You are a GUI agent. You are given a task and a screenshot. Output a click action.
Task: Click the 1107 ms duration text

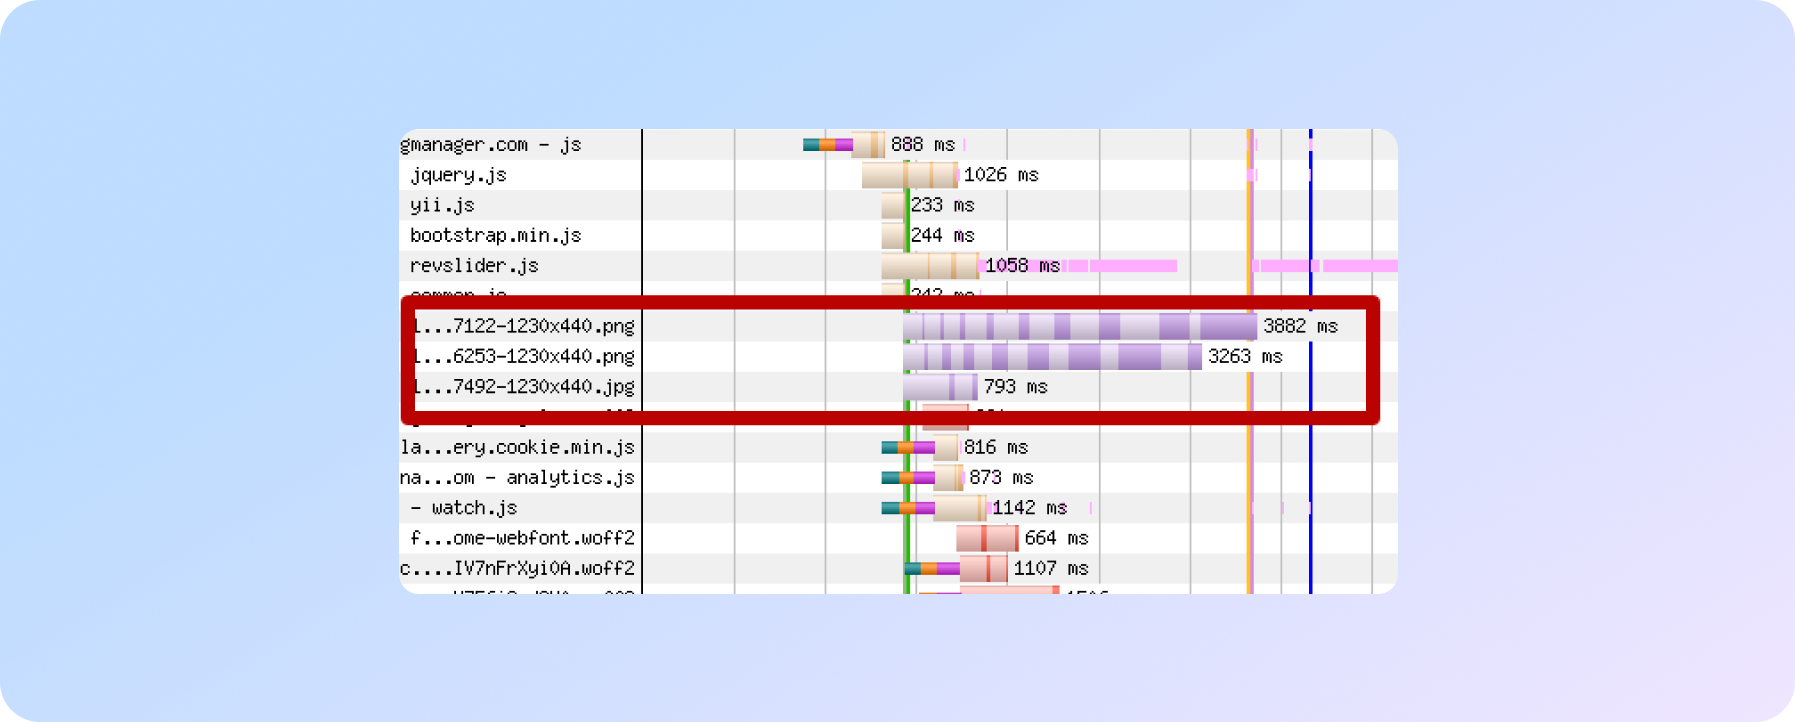pyautogui.click(x=1051, y=568)
